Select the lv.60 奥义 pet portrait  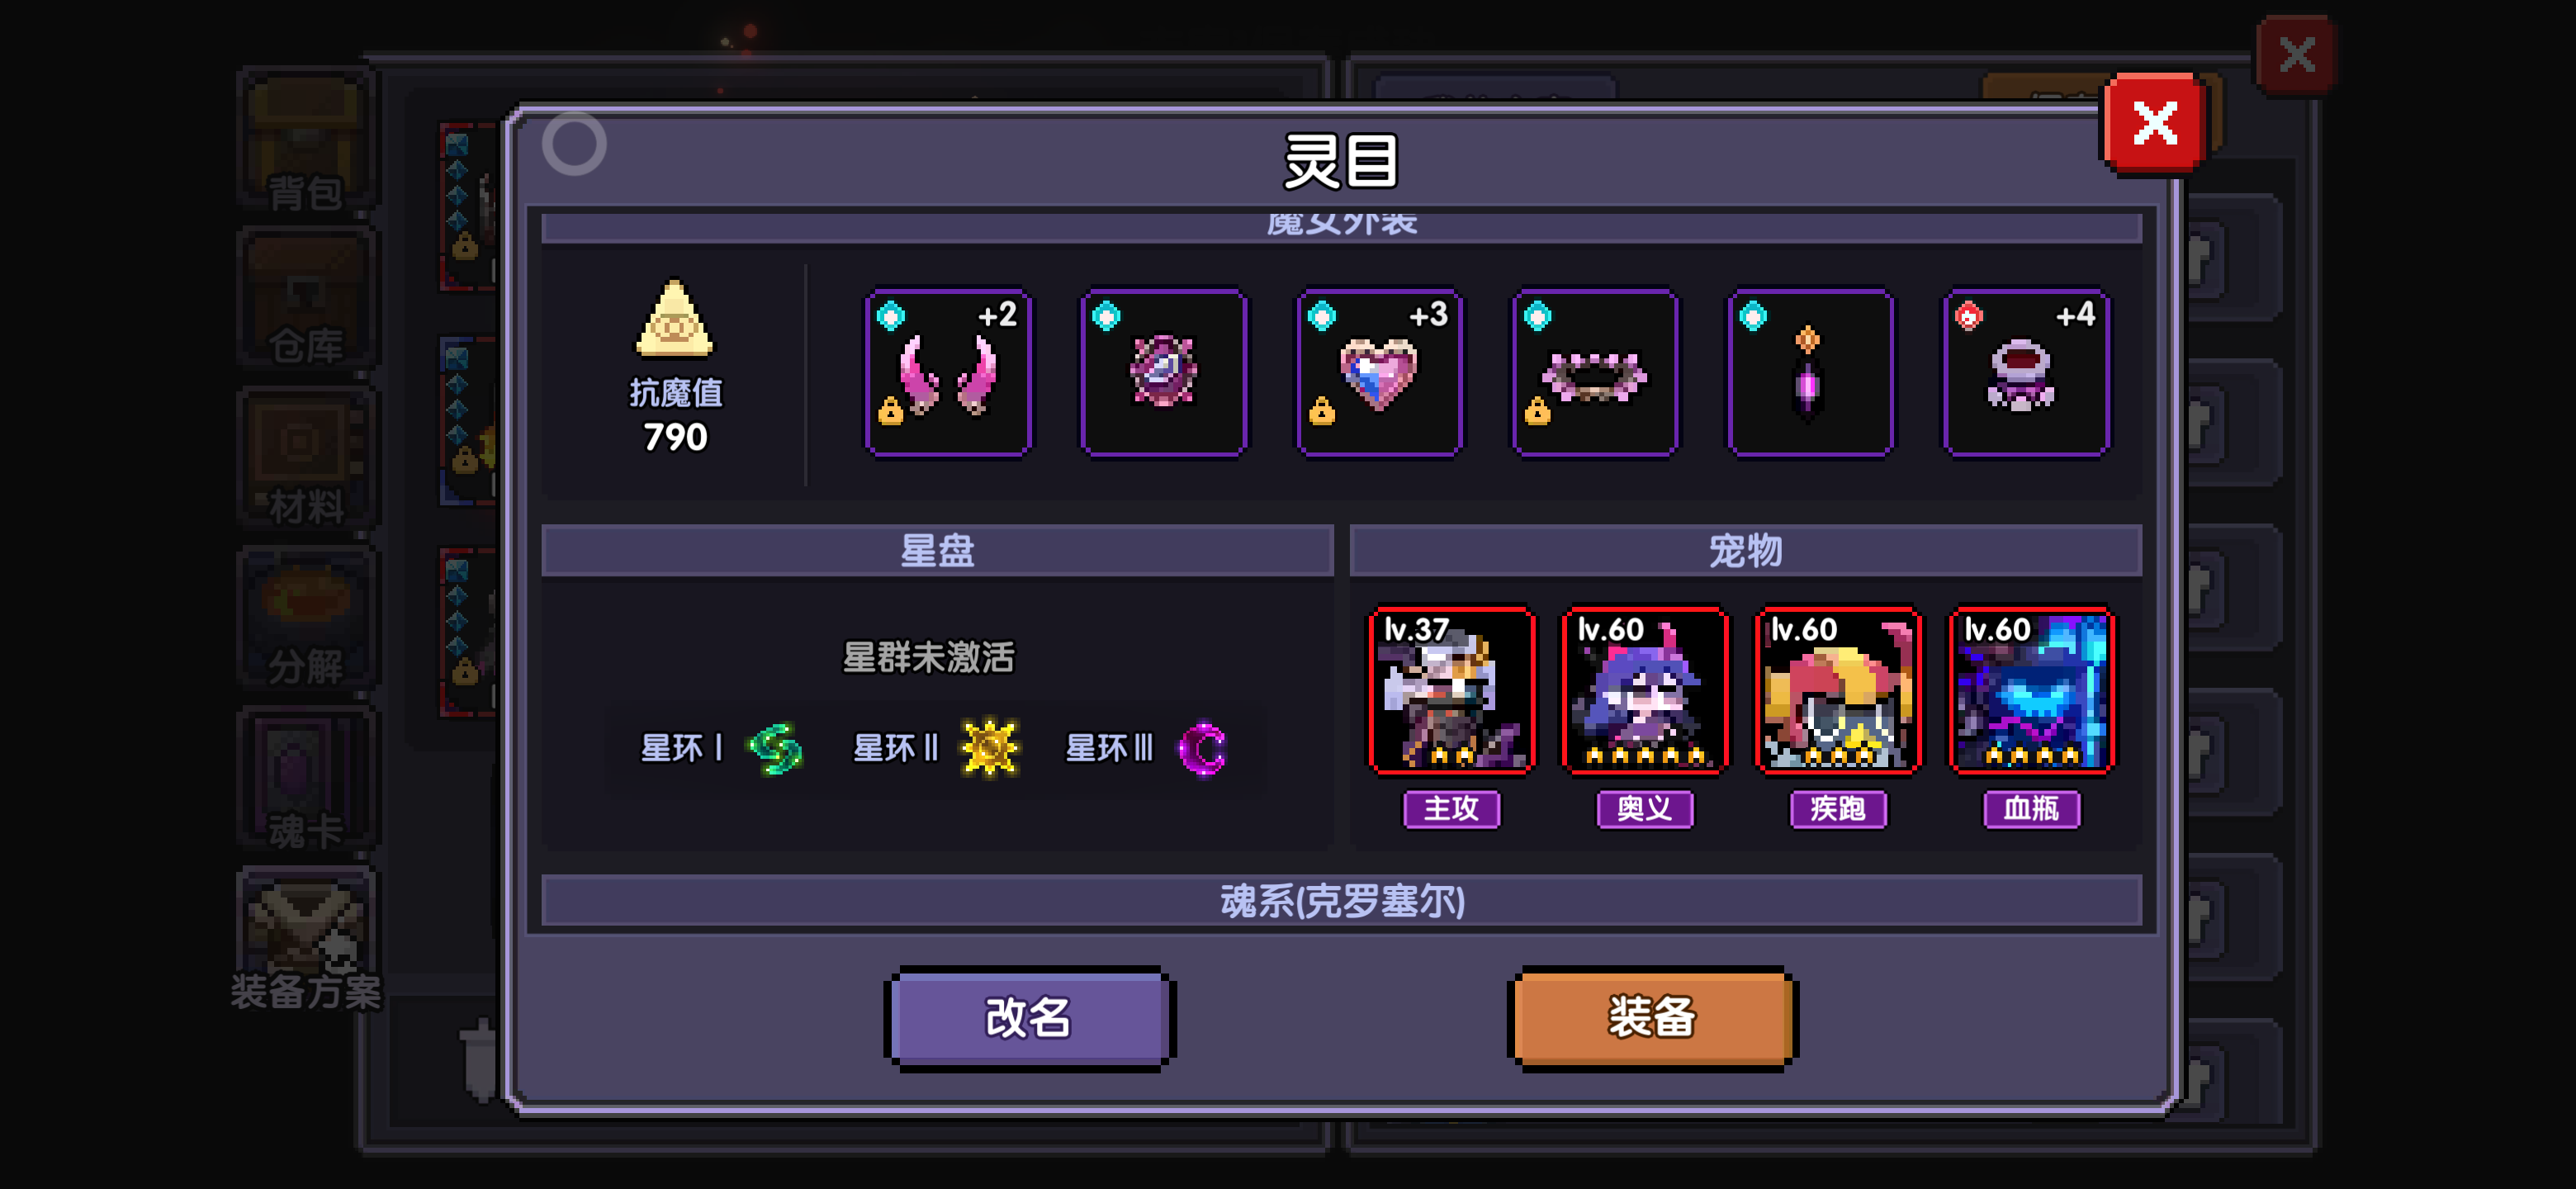click(1645, 690)
